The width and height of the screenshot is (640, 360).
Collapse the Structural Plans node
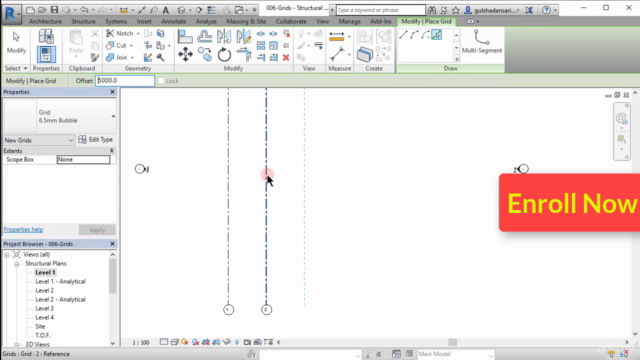pyautogui.click(x=17, y=264)
